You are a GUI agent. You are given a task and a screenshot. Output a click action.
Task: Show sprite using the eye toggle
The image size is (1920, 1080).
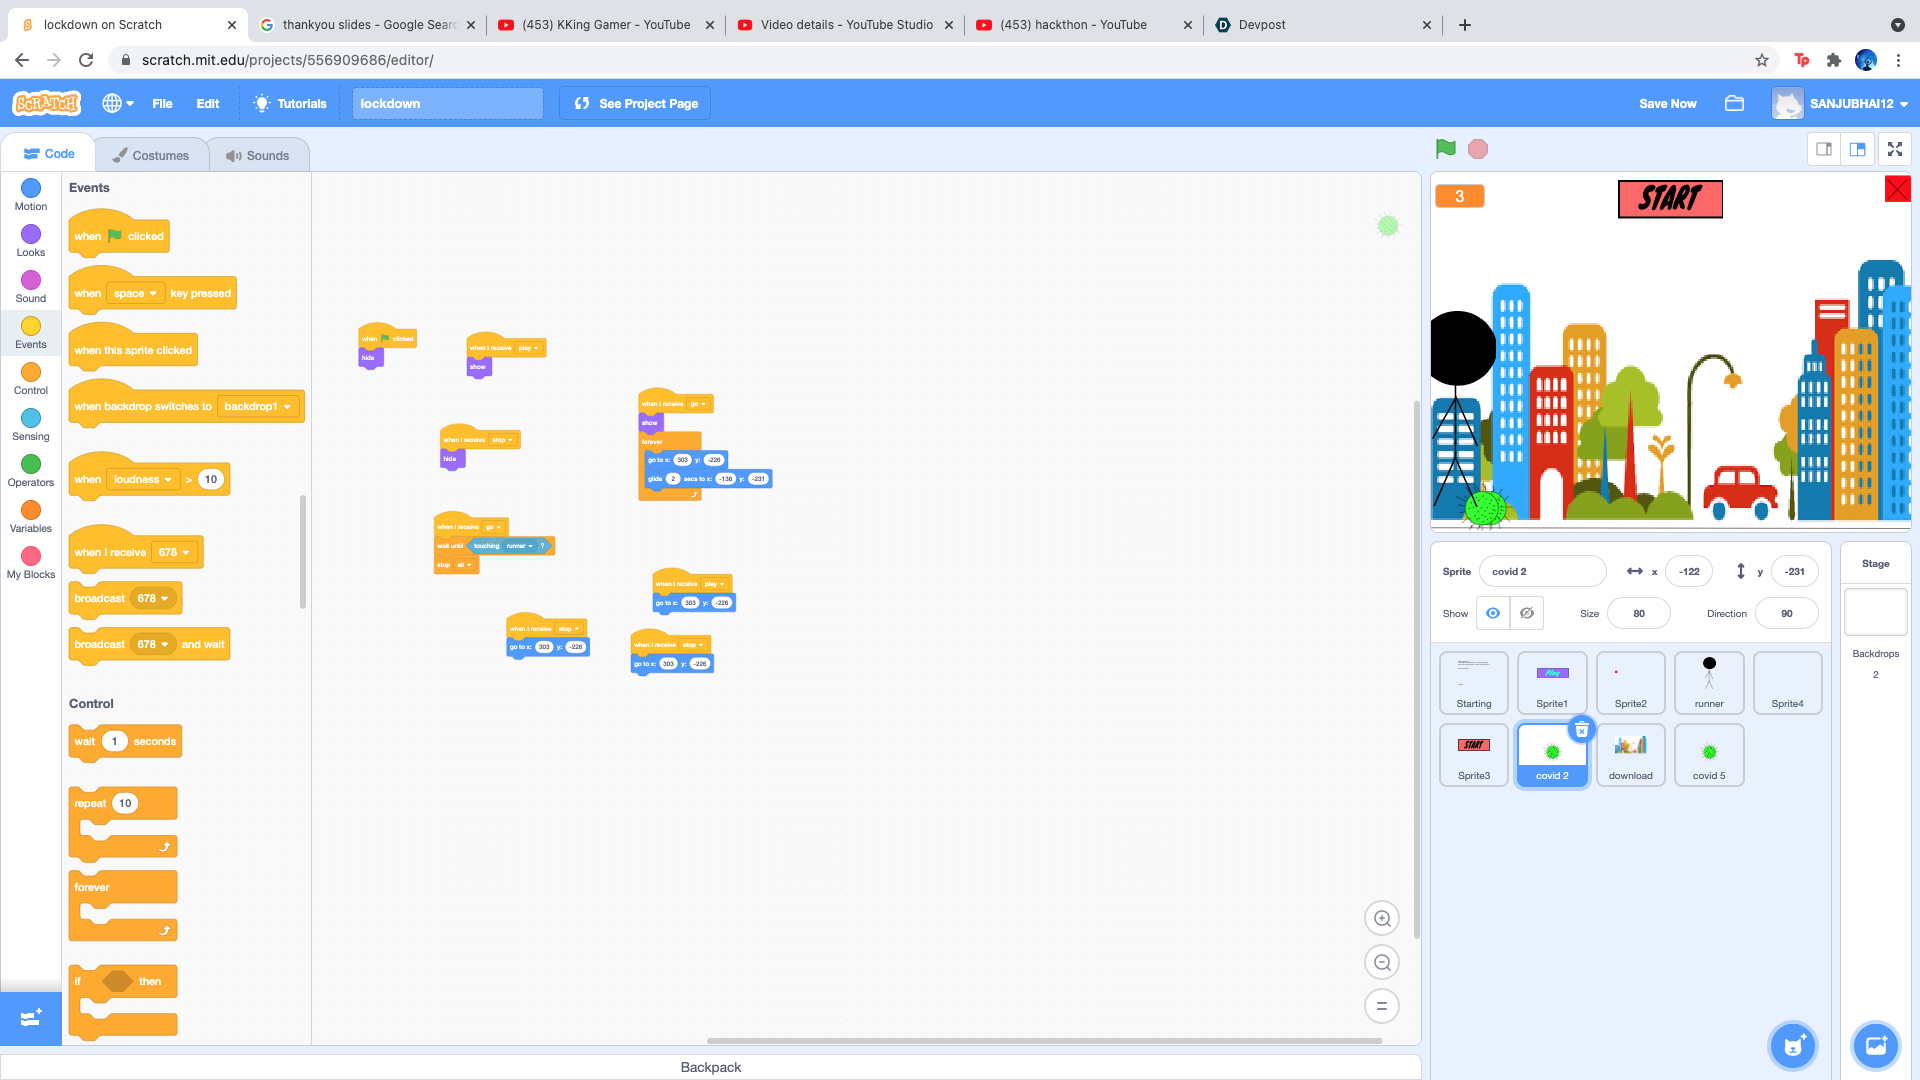pos(1493,613)
